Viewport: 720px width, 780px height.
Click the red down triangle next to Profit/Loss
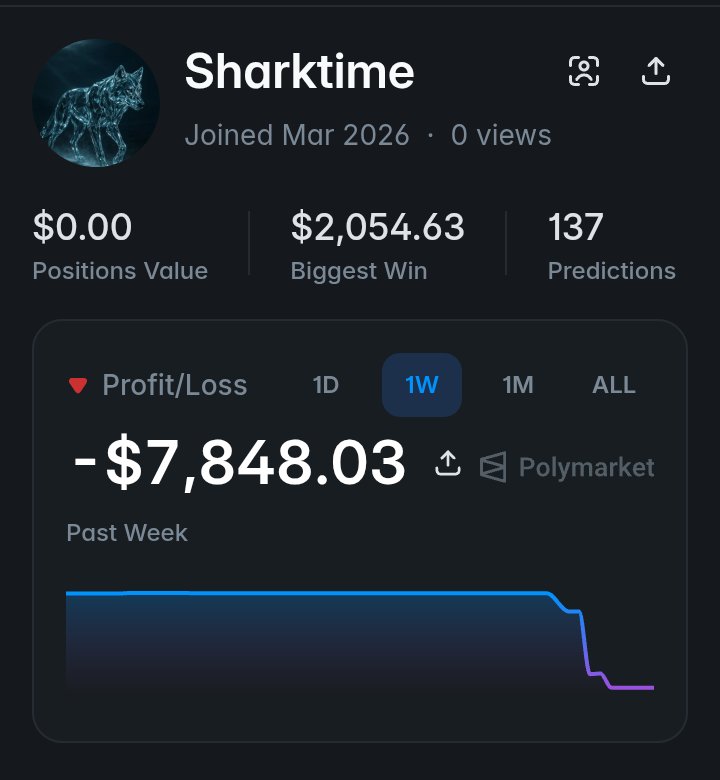[78, 386]
